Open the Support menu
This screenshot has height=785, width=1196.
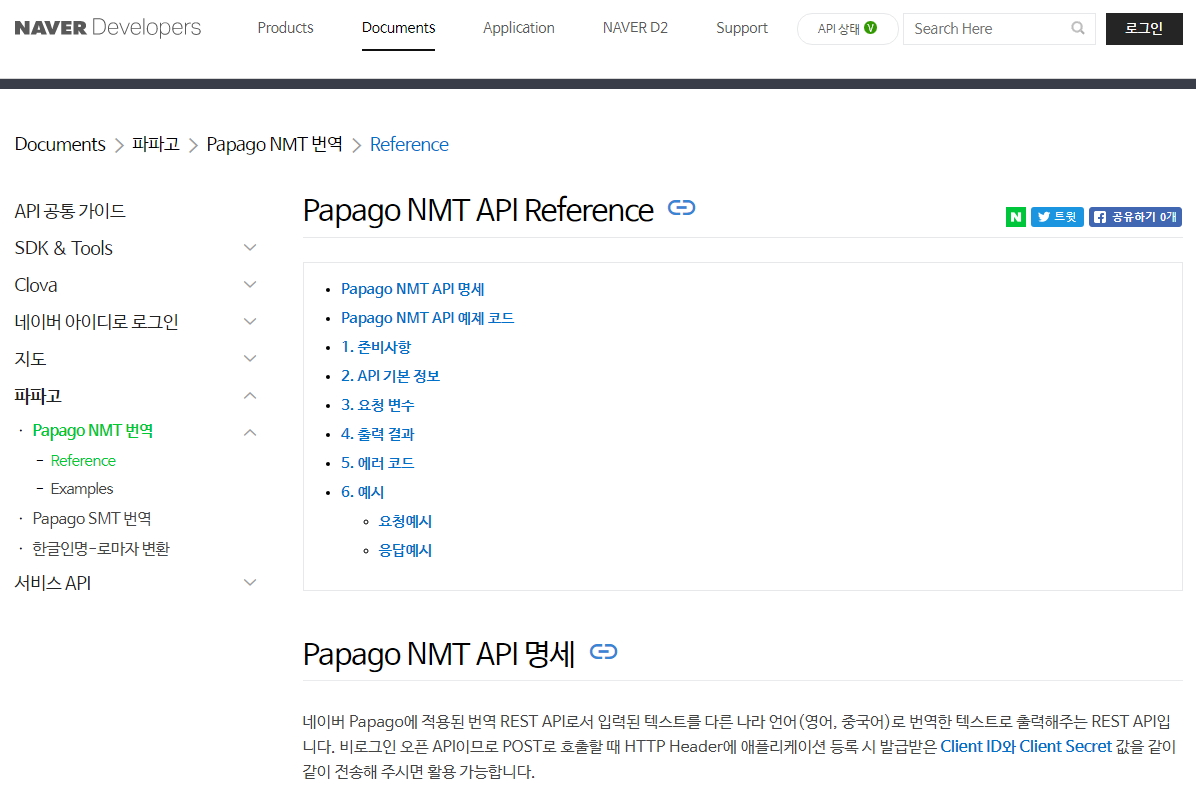741,28
